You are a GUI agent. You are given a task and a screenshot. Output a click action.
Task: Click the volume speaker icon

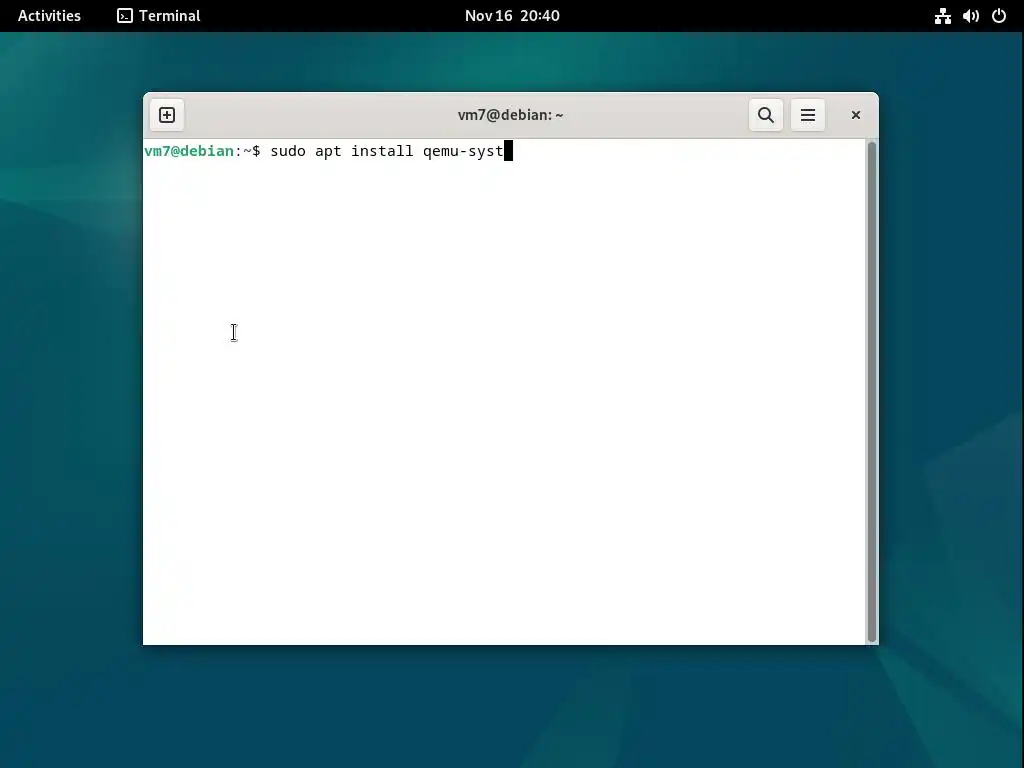coord(970,16)
